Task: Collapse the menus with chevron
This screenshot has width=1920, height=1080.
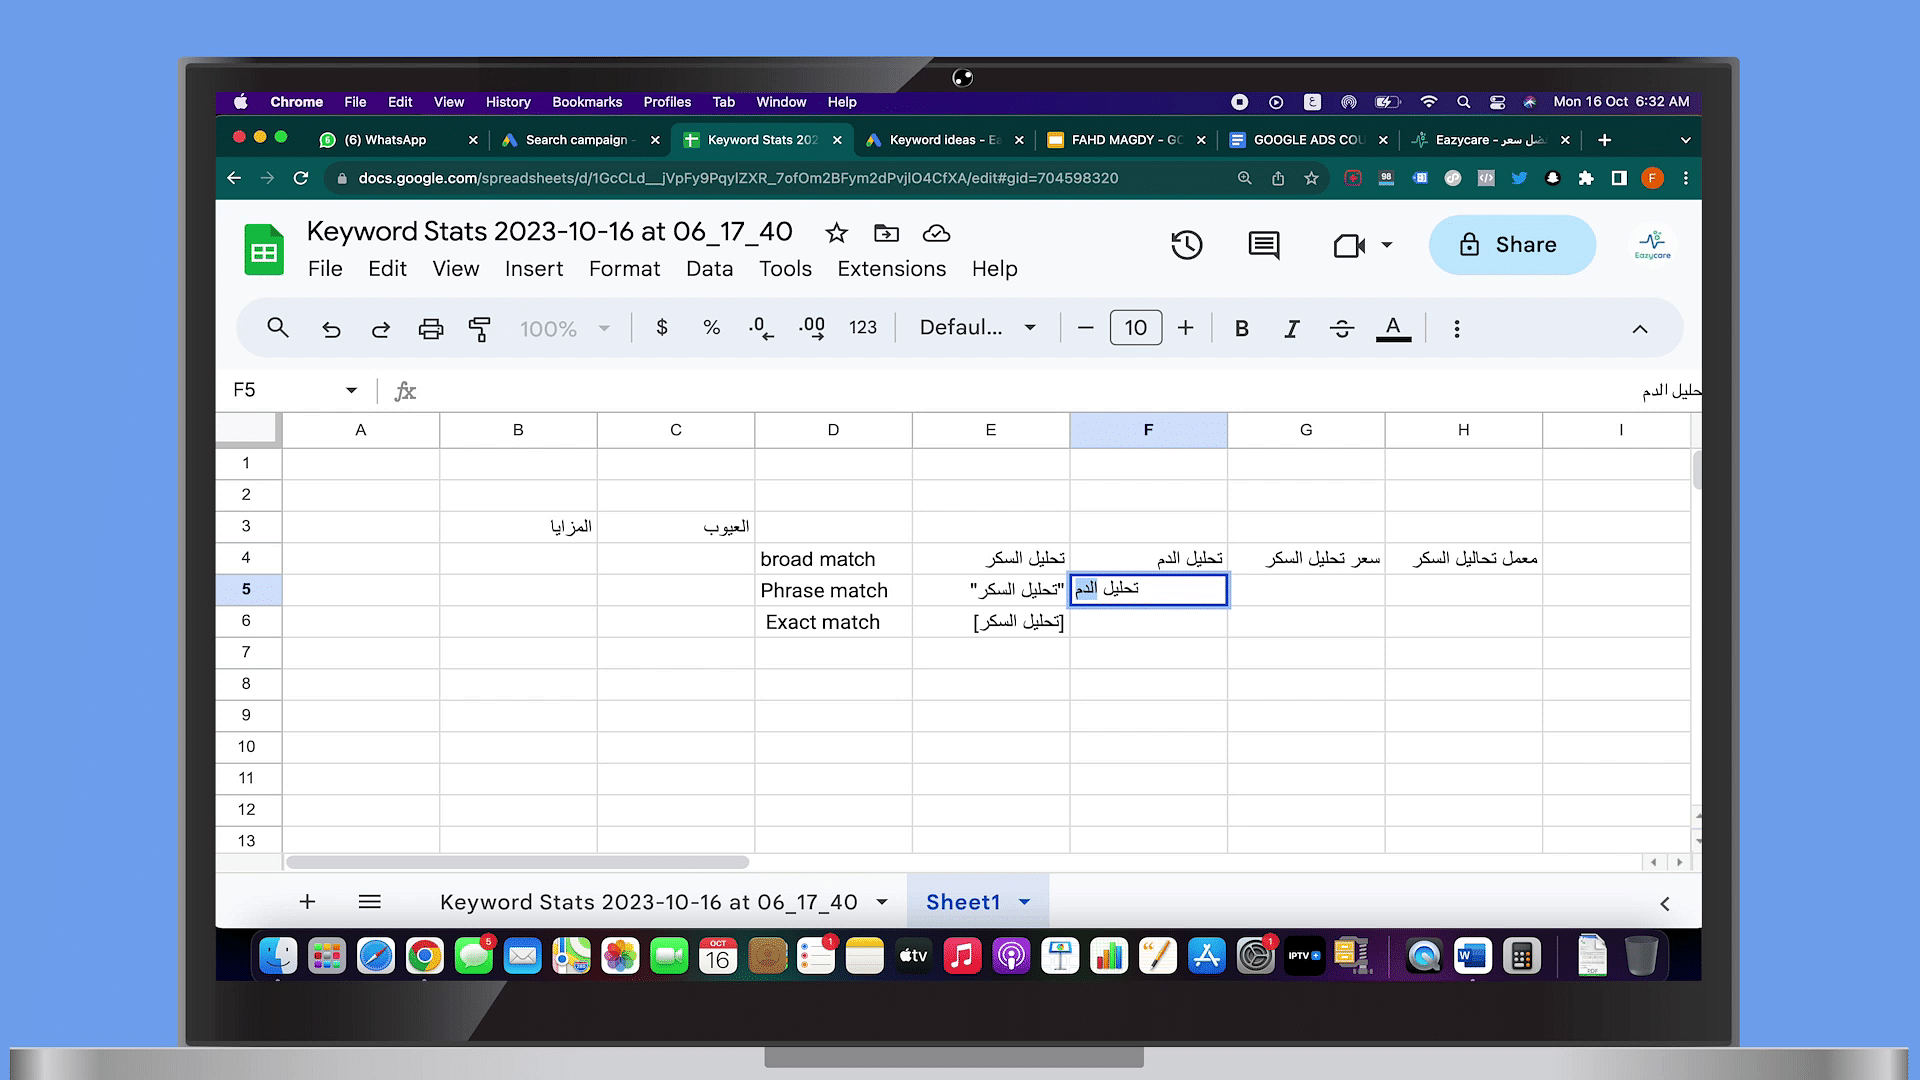Action: 1640,328
